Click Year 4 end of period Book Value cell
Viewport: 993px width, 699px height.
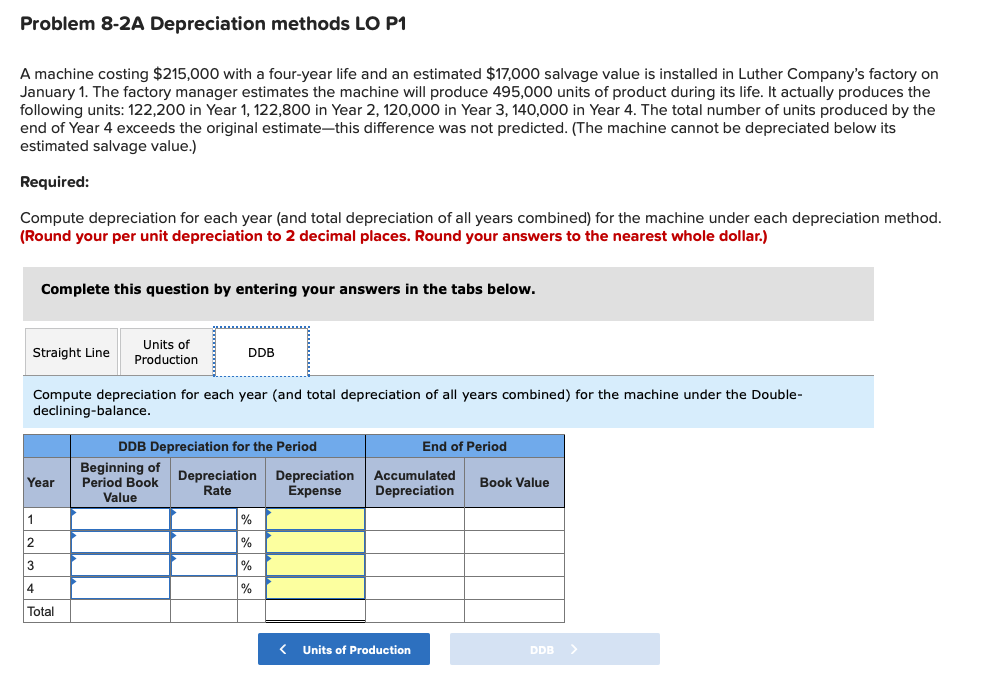(514, 588)
